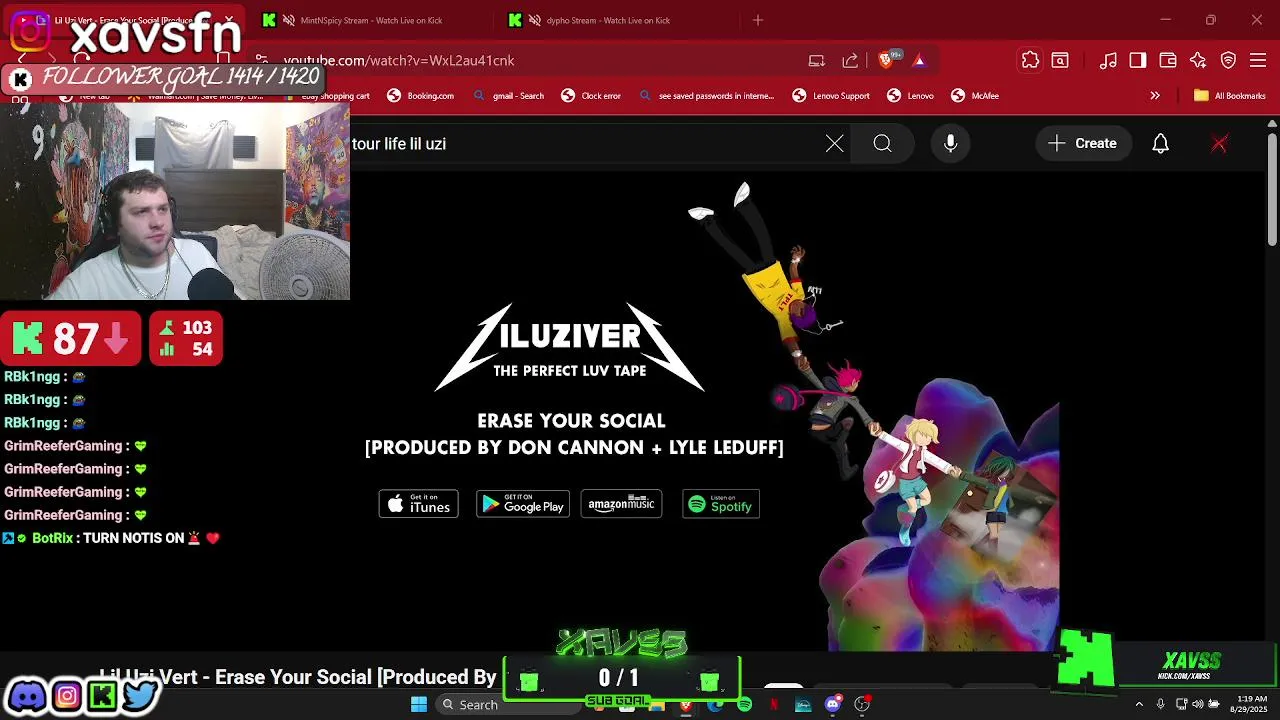Open the YouTube Create button
Image resolution: width=1280 pixels, height=720 pixels.
tap(1082, 144)
